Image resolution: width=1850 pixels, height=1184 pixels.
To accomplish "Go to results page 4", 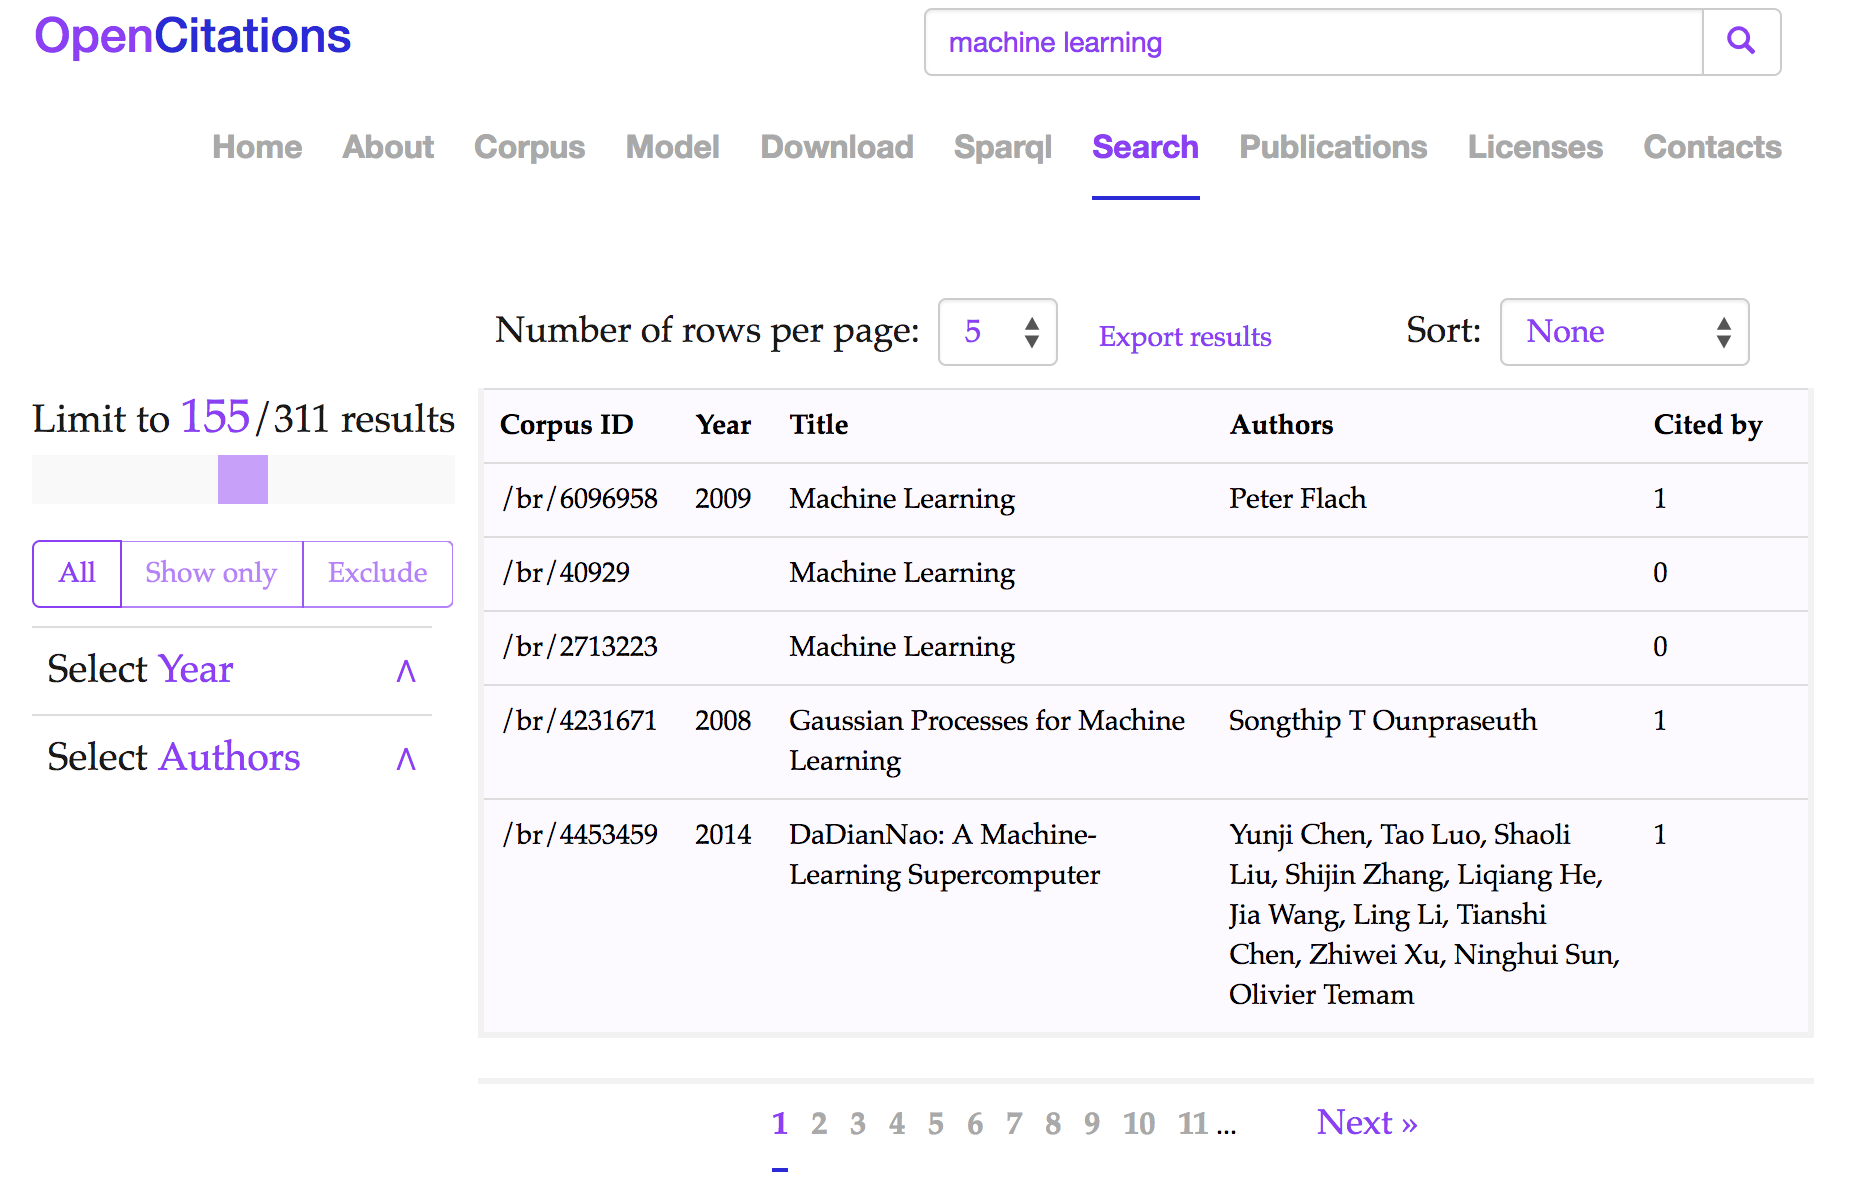I will click(897, 1124).
